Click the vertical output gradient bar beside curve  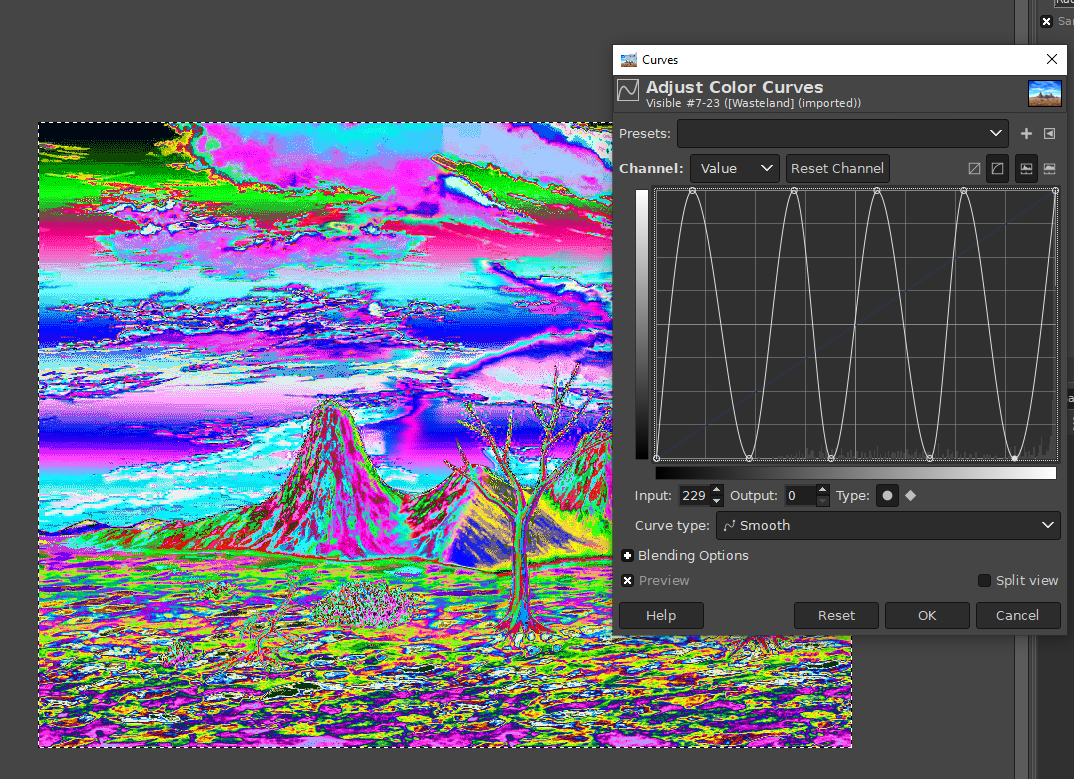click(x=642, y=324)
